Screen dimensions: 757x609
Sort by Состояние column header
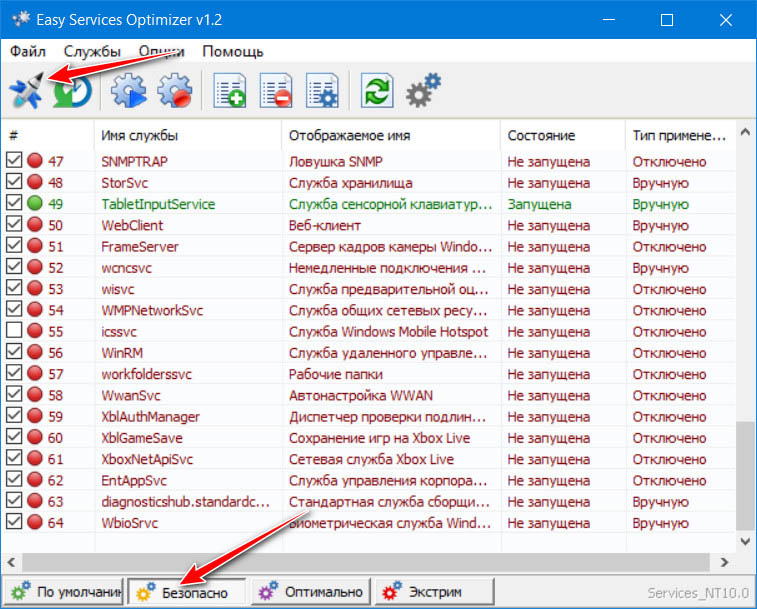click(x=563, y=135)
